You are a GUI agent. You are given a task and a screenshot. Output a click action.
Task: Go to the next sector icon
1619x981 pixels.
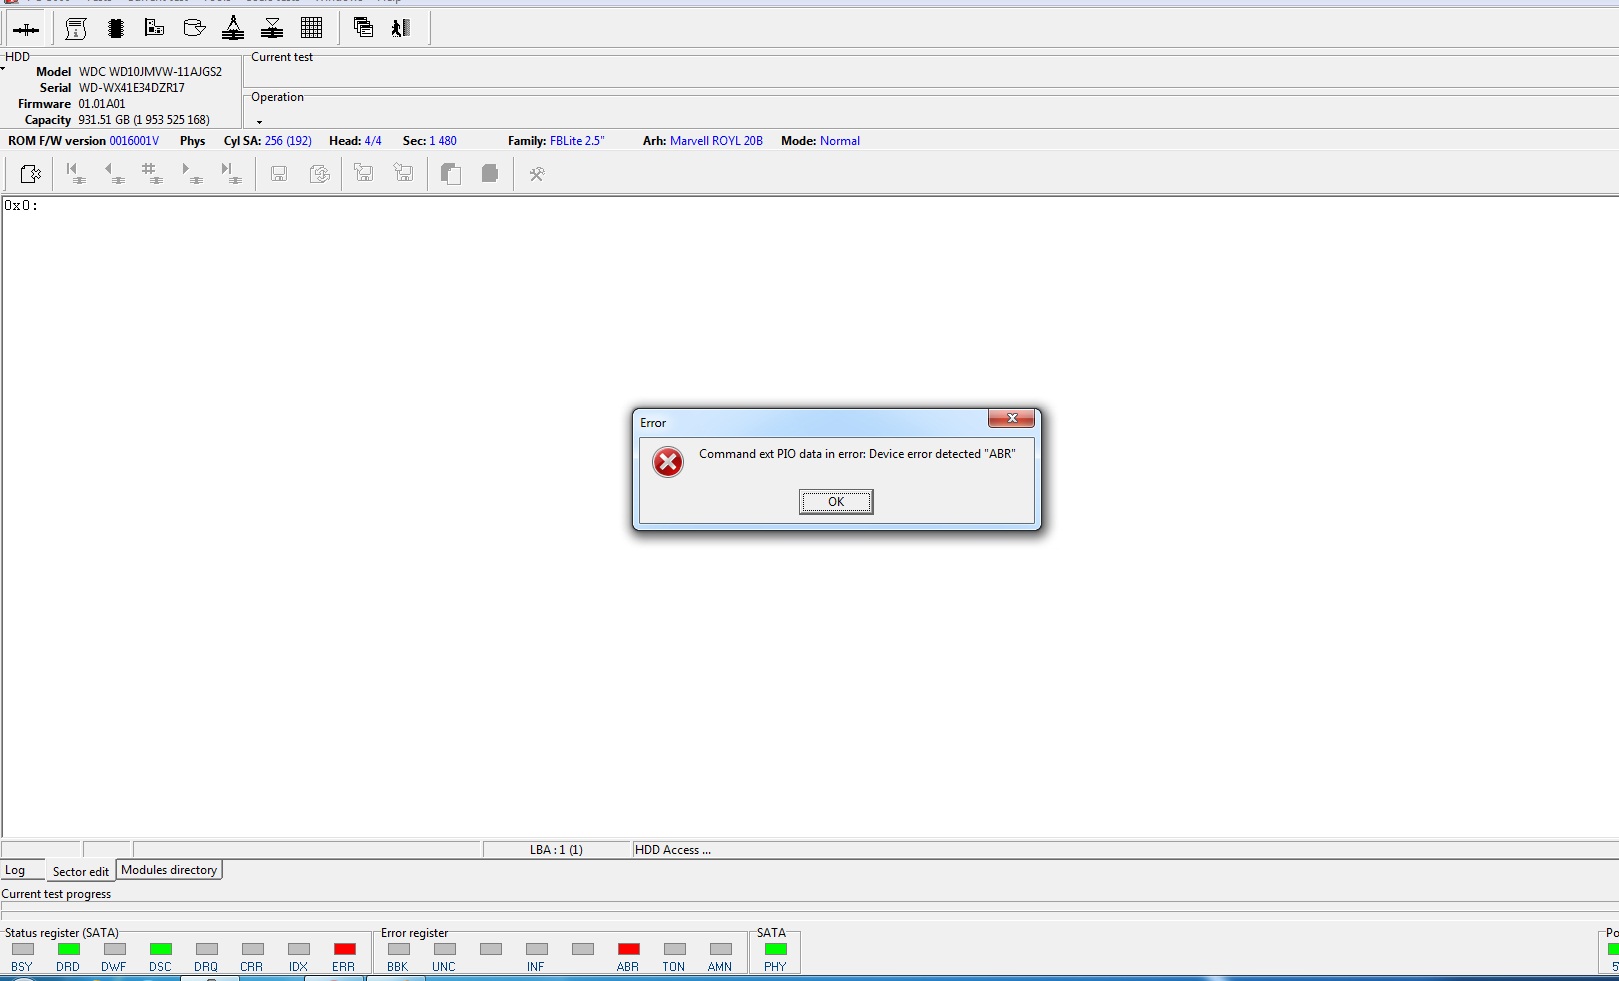[191, 174]
